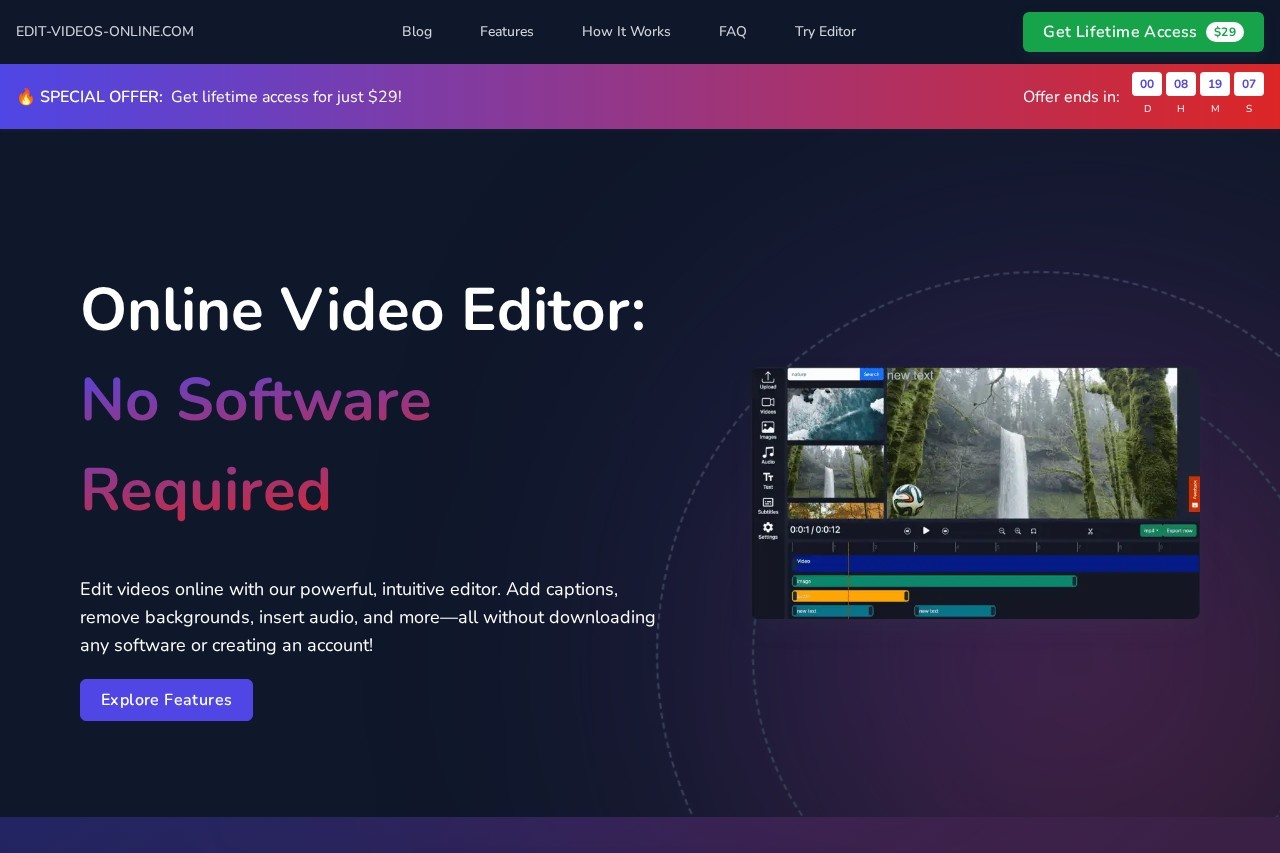1280x853 pixels.
Task: Open the How It Works navigation item
Action: [x=626, y=31]
